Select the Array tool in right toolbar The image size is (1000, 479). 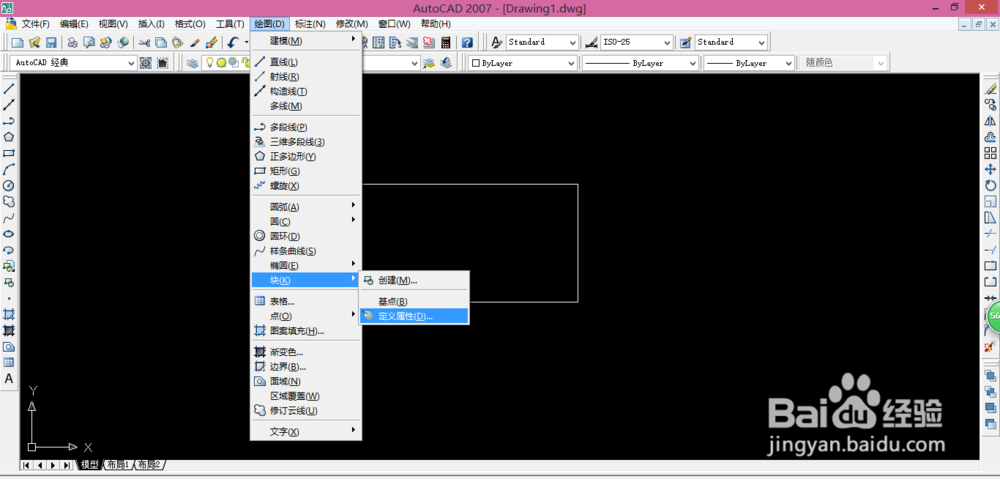pyautogui.click(x=990, y=153)
